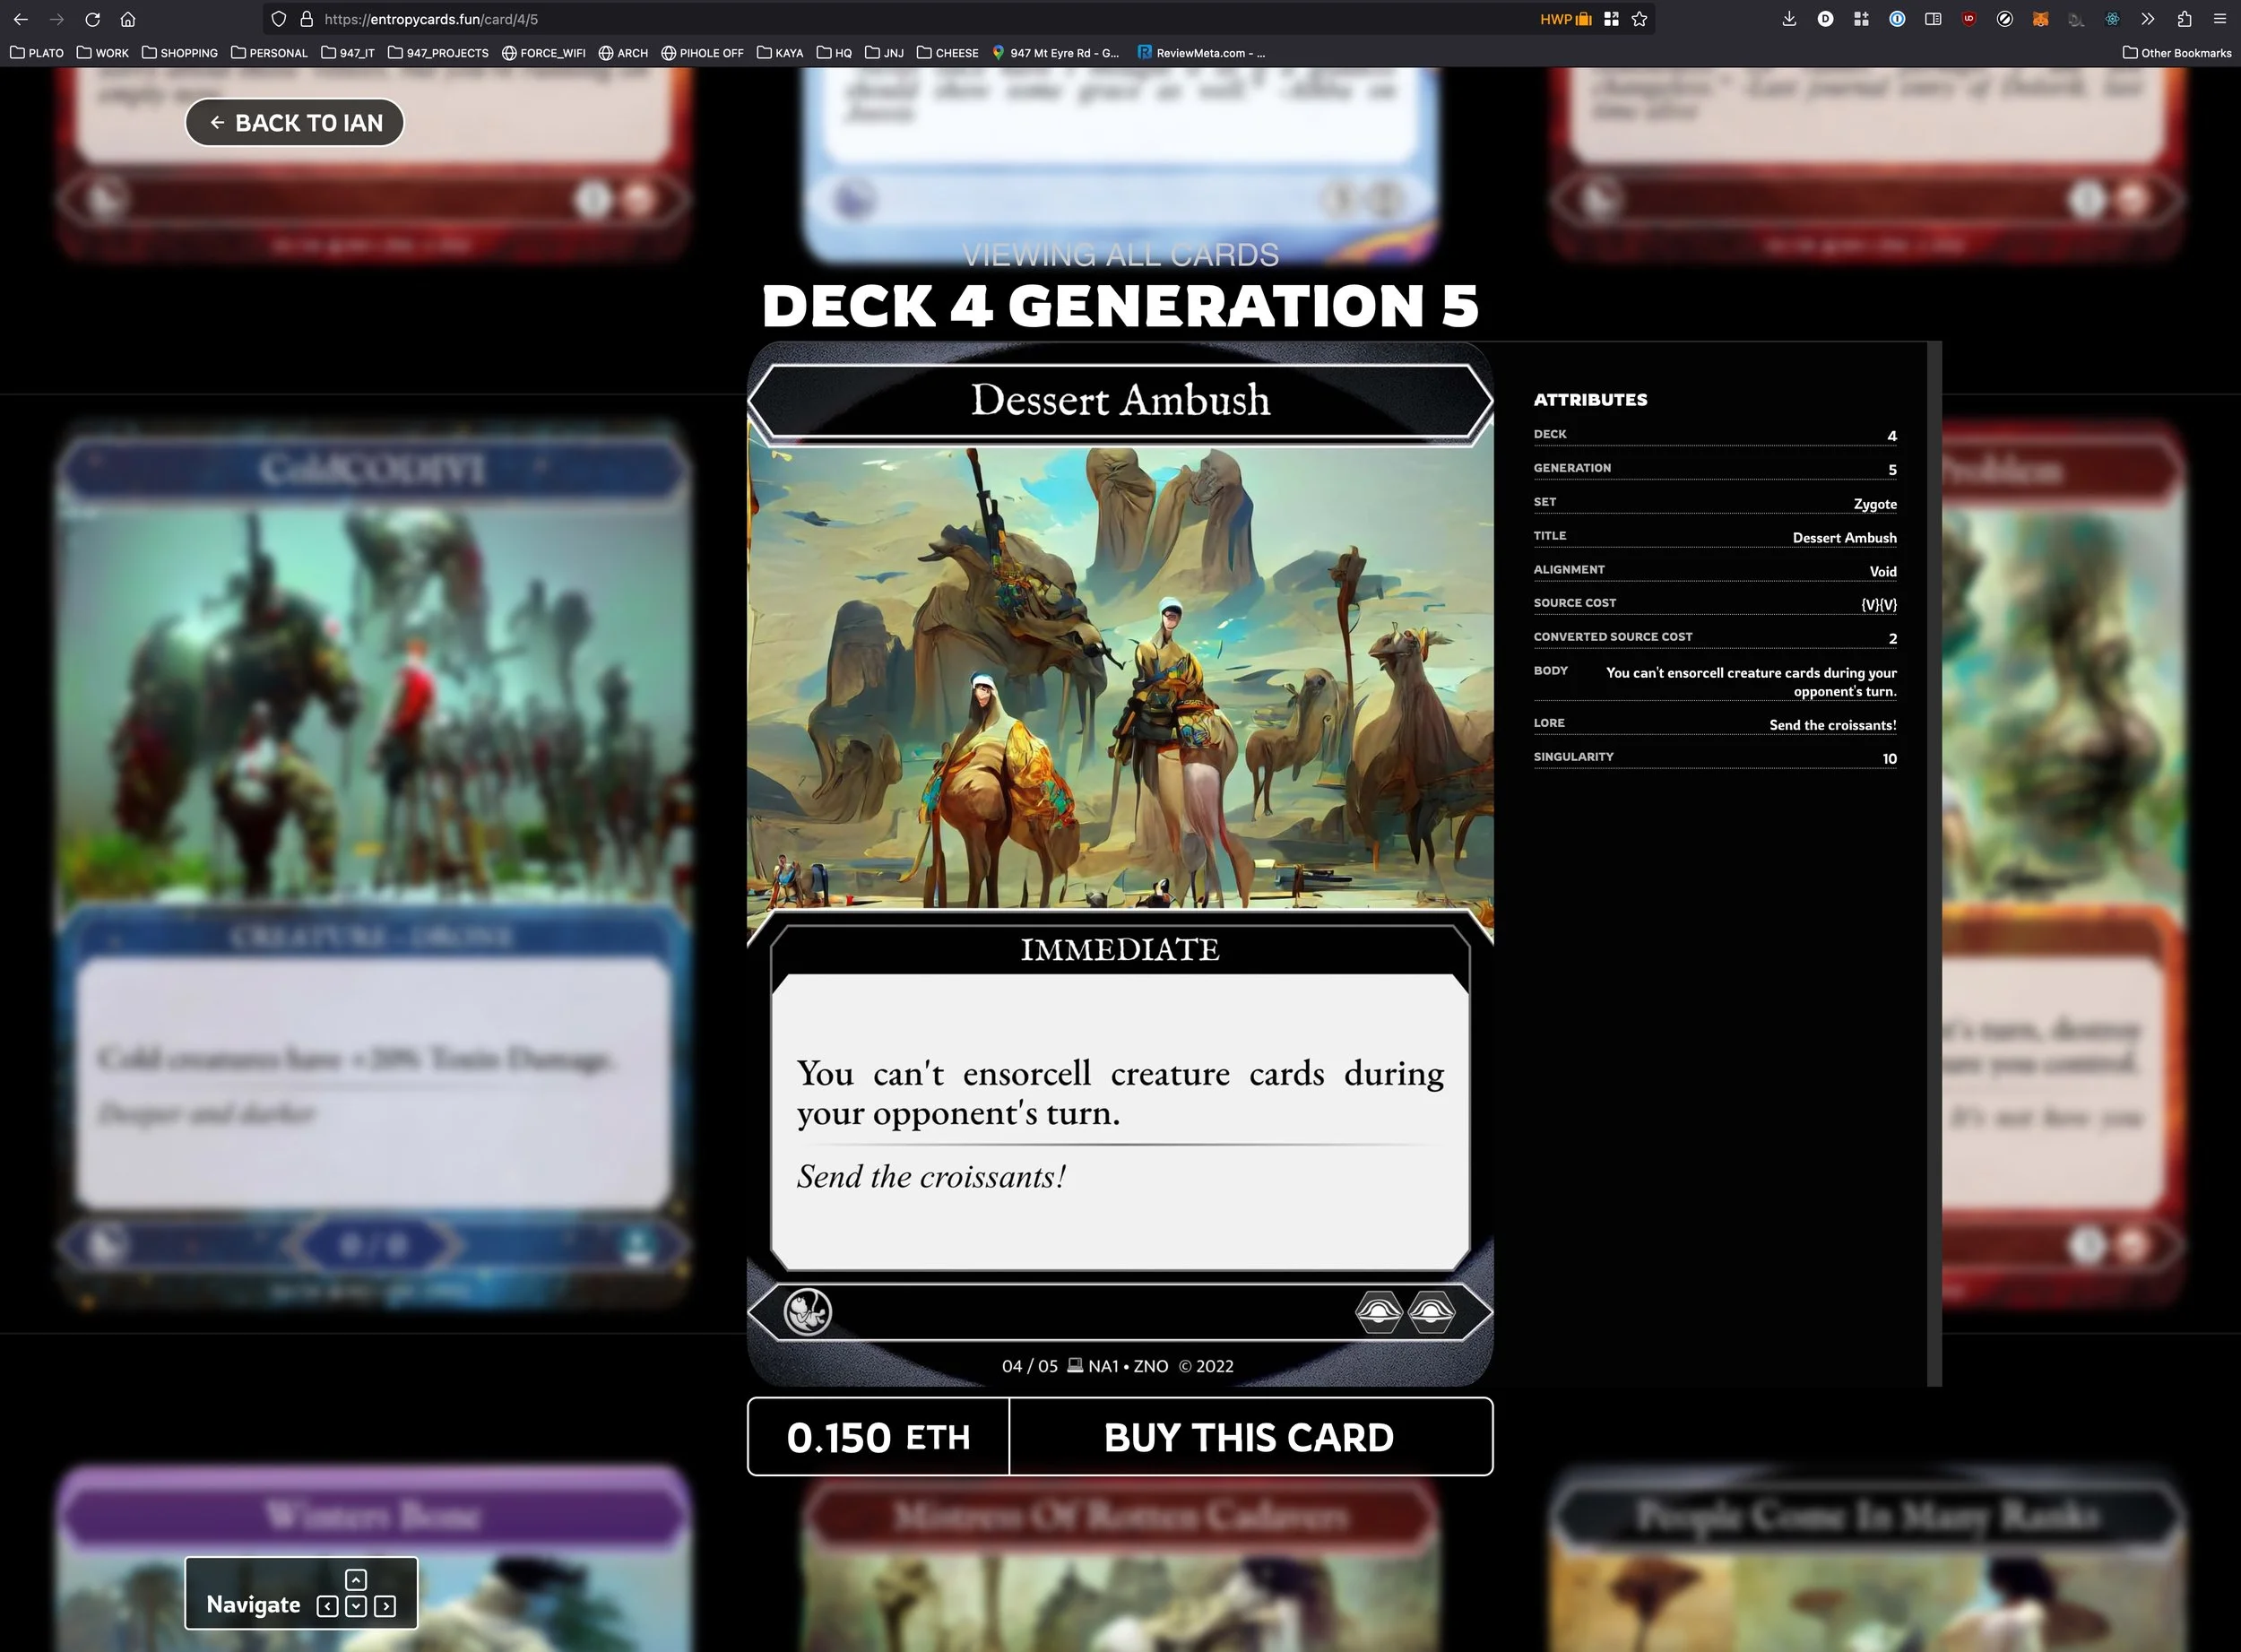Image resolution: width=2241 pixels, height=1652 pixels.
Task: Click the HWP indicator in address bar
Action: [x=1565, y=19]
